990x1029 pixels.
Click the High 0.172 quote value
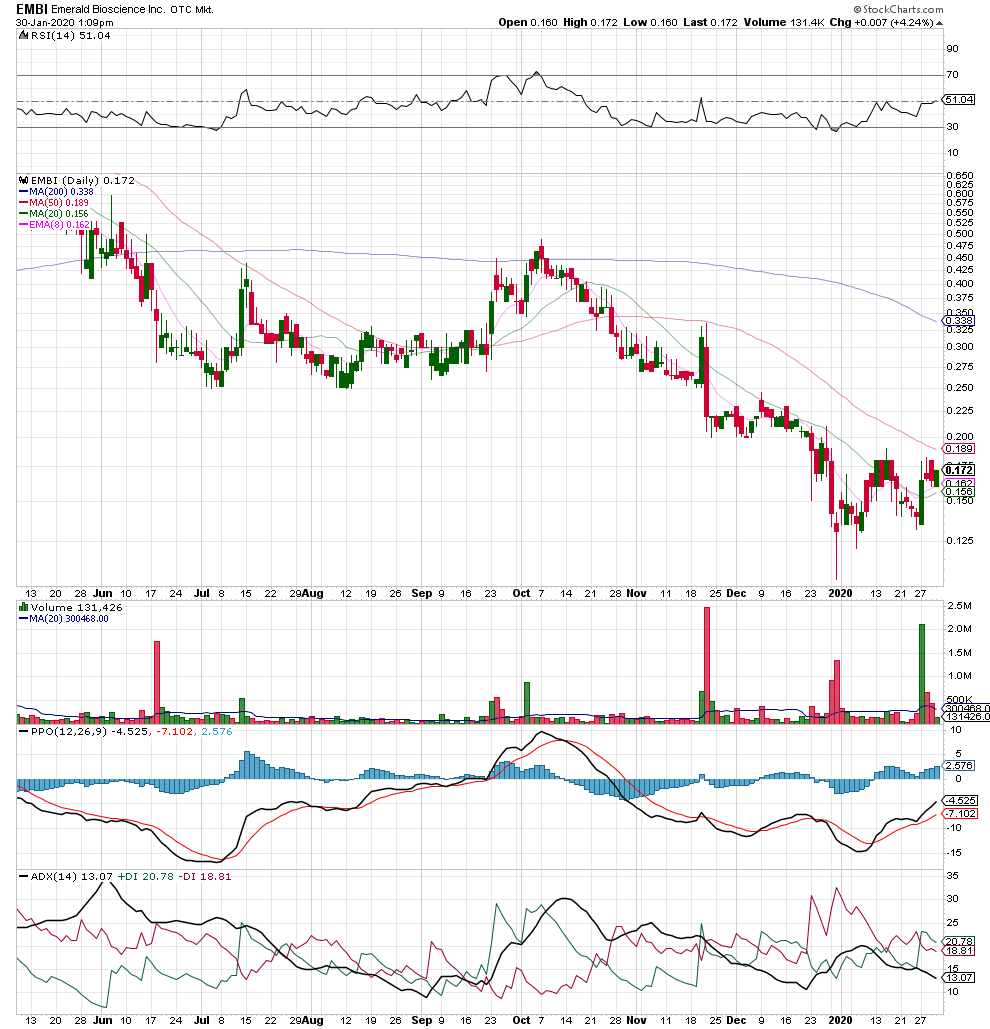(590, 22)
